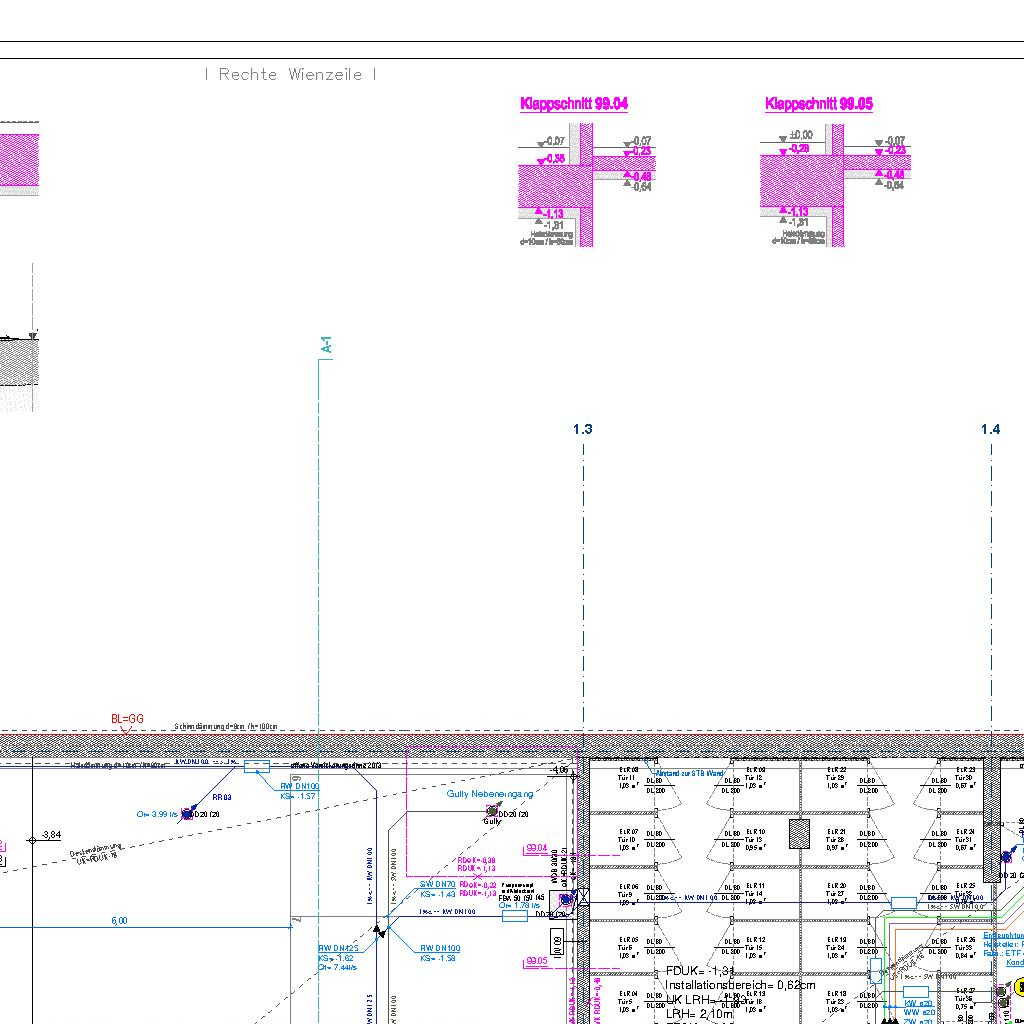Open the Klappschnitt 99.05 section title
The image size is (1024, 1024).
pos(819,104)
